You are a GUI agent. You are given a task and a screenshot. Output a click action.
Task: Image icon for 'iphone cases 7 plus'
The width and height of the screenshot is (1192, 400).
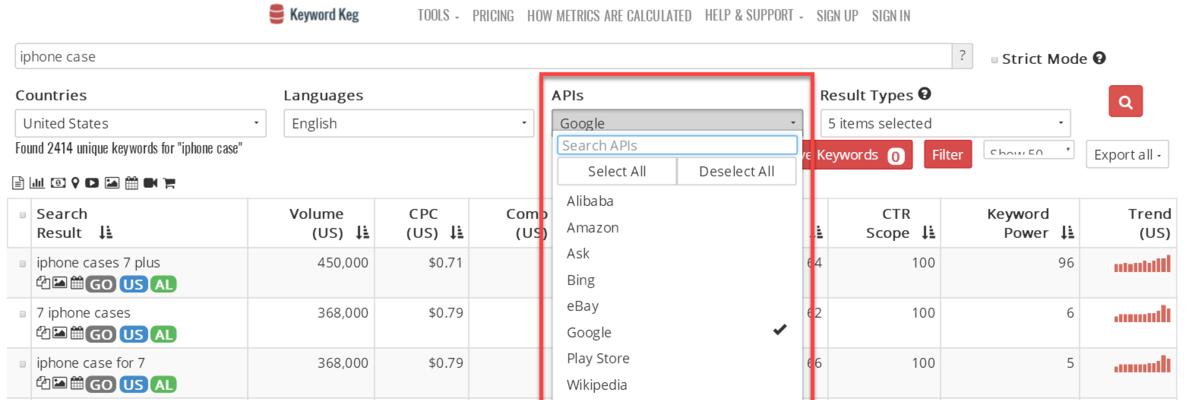click(59, 284)
